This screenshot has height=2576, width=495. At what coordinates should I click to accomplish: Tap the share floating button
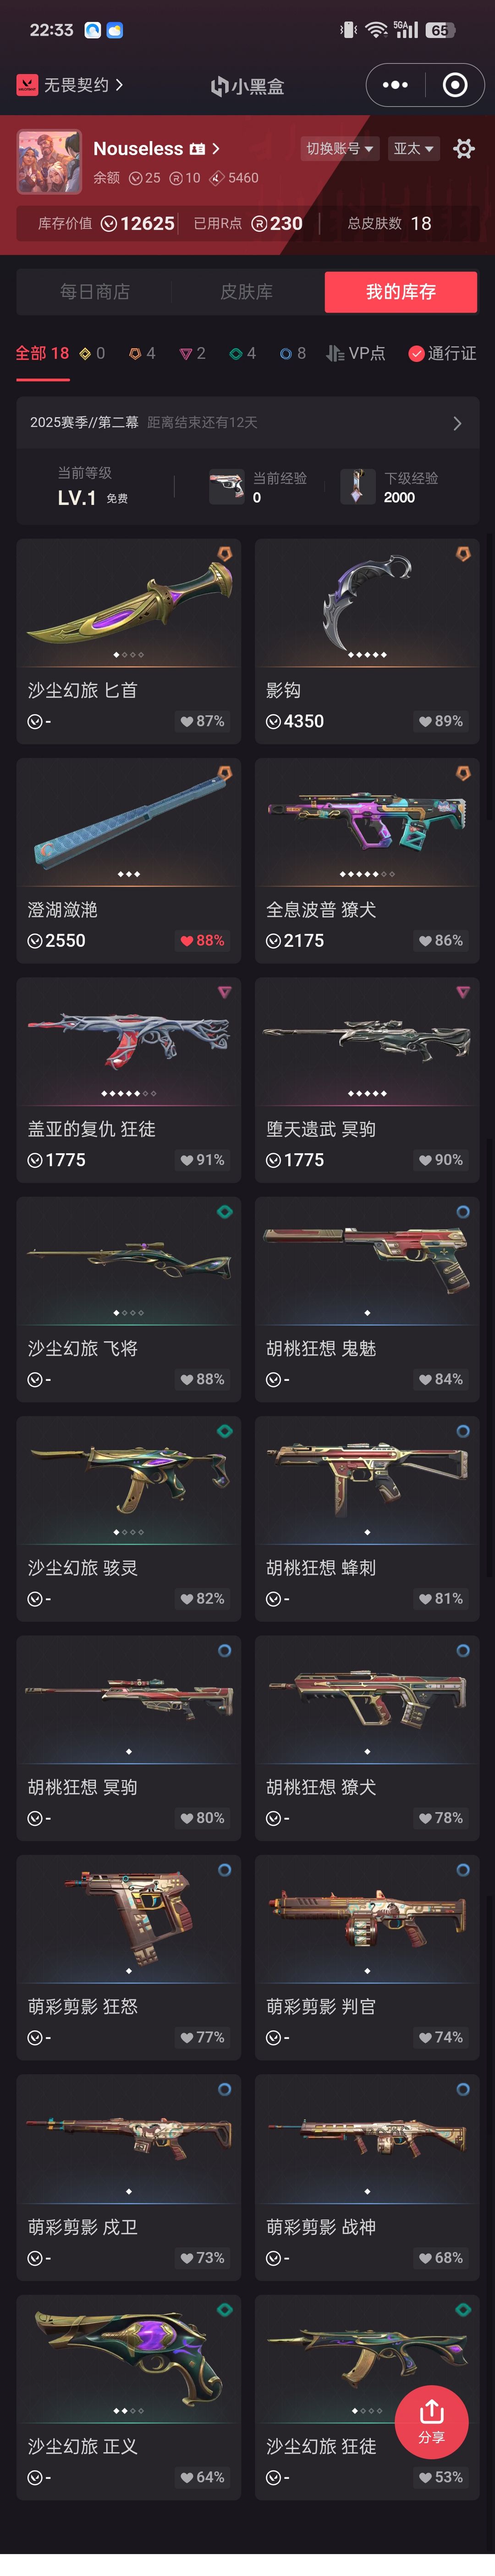coord(432,2421)
